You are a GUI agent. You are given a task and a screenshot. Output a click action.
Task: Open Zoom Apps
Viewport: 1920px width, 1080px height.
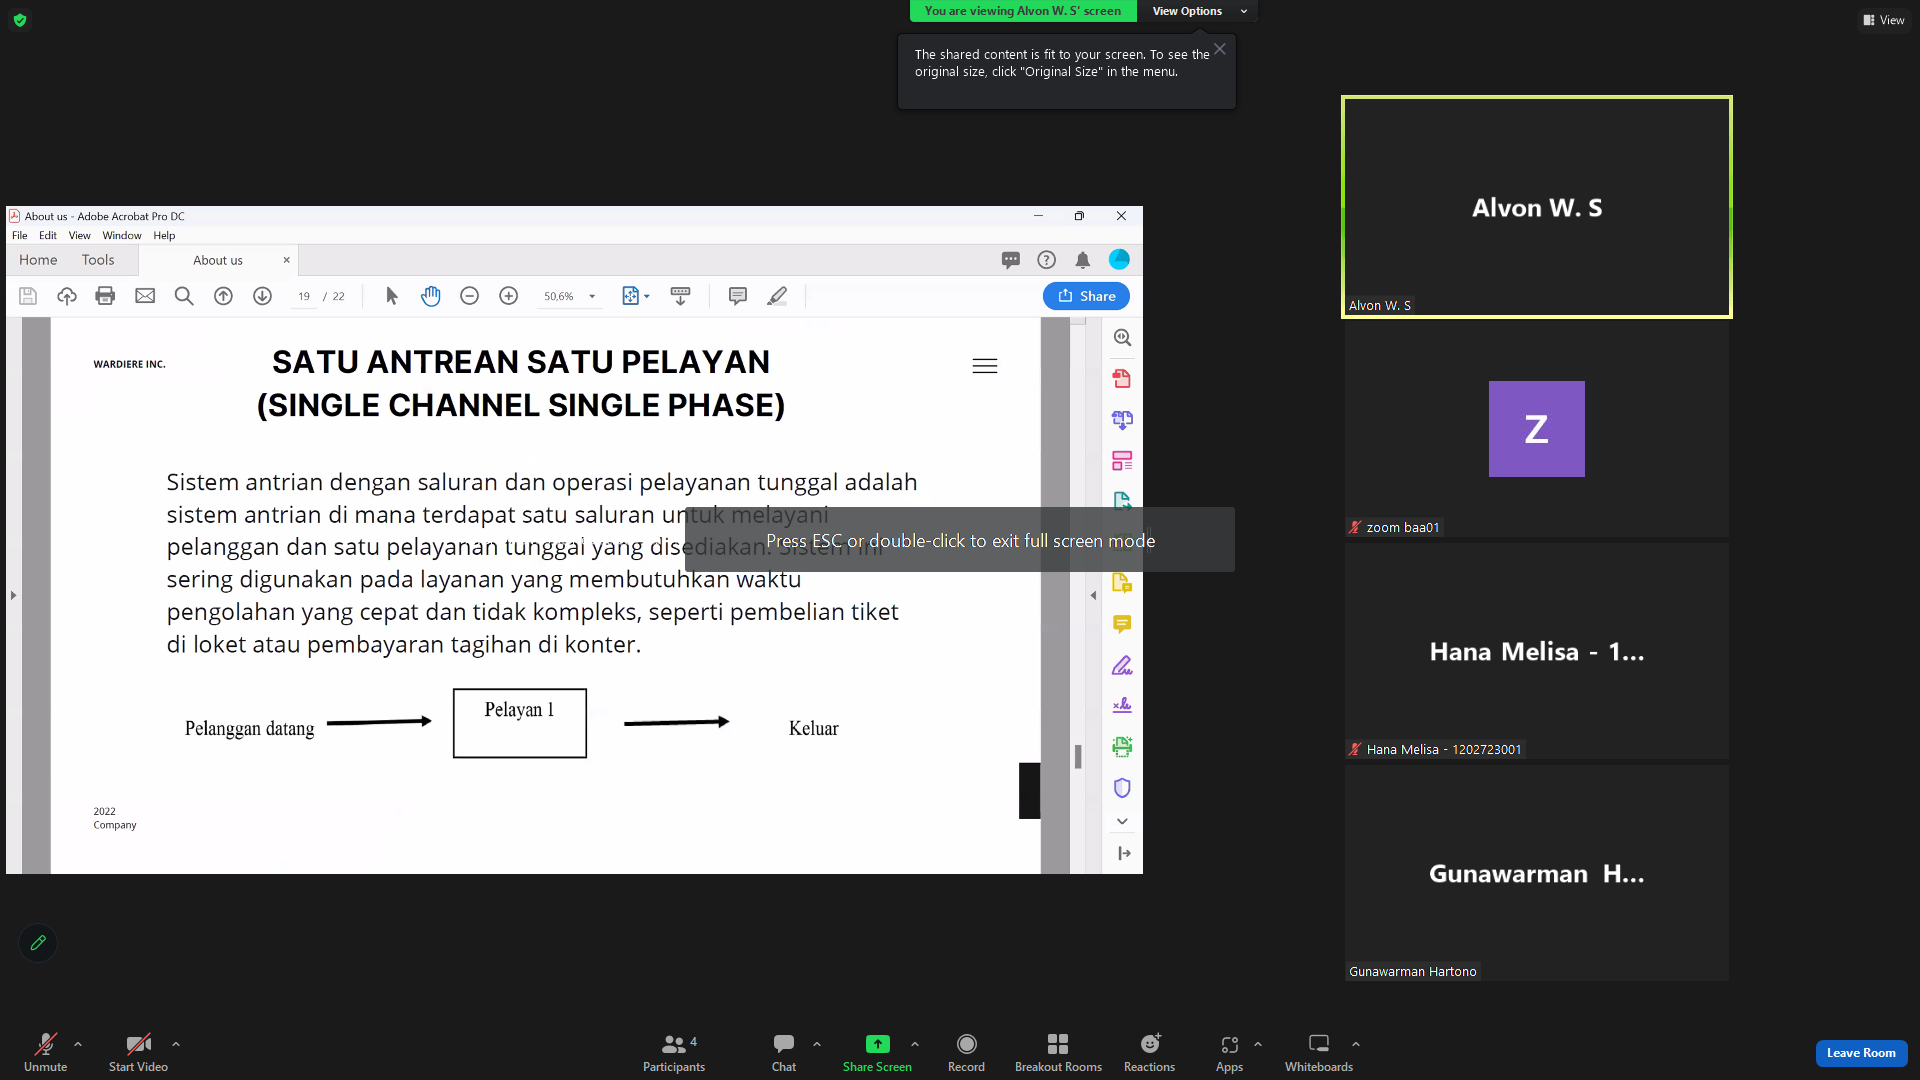coord(1229,1052)
